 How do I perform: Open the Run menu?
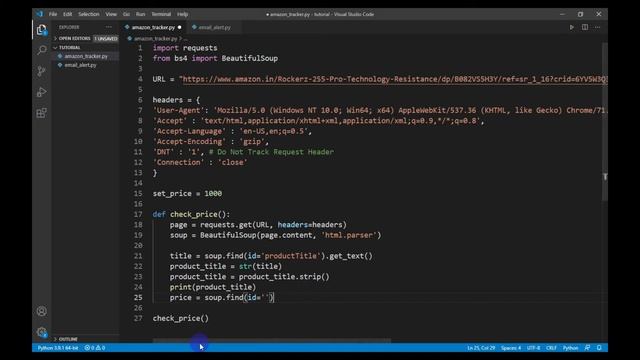140,14
